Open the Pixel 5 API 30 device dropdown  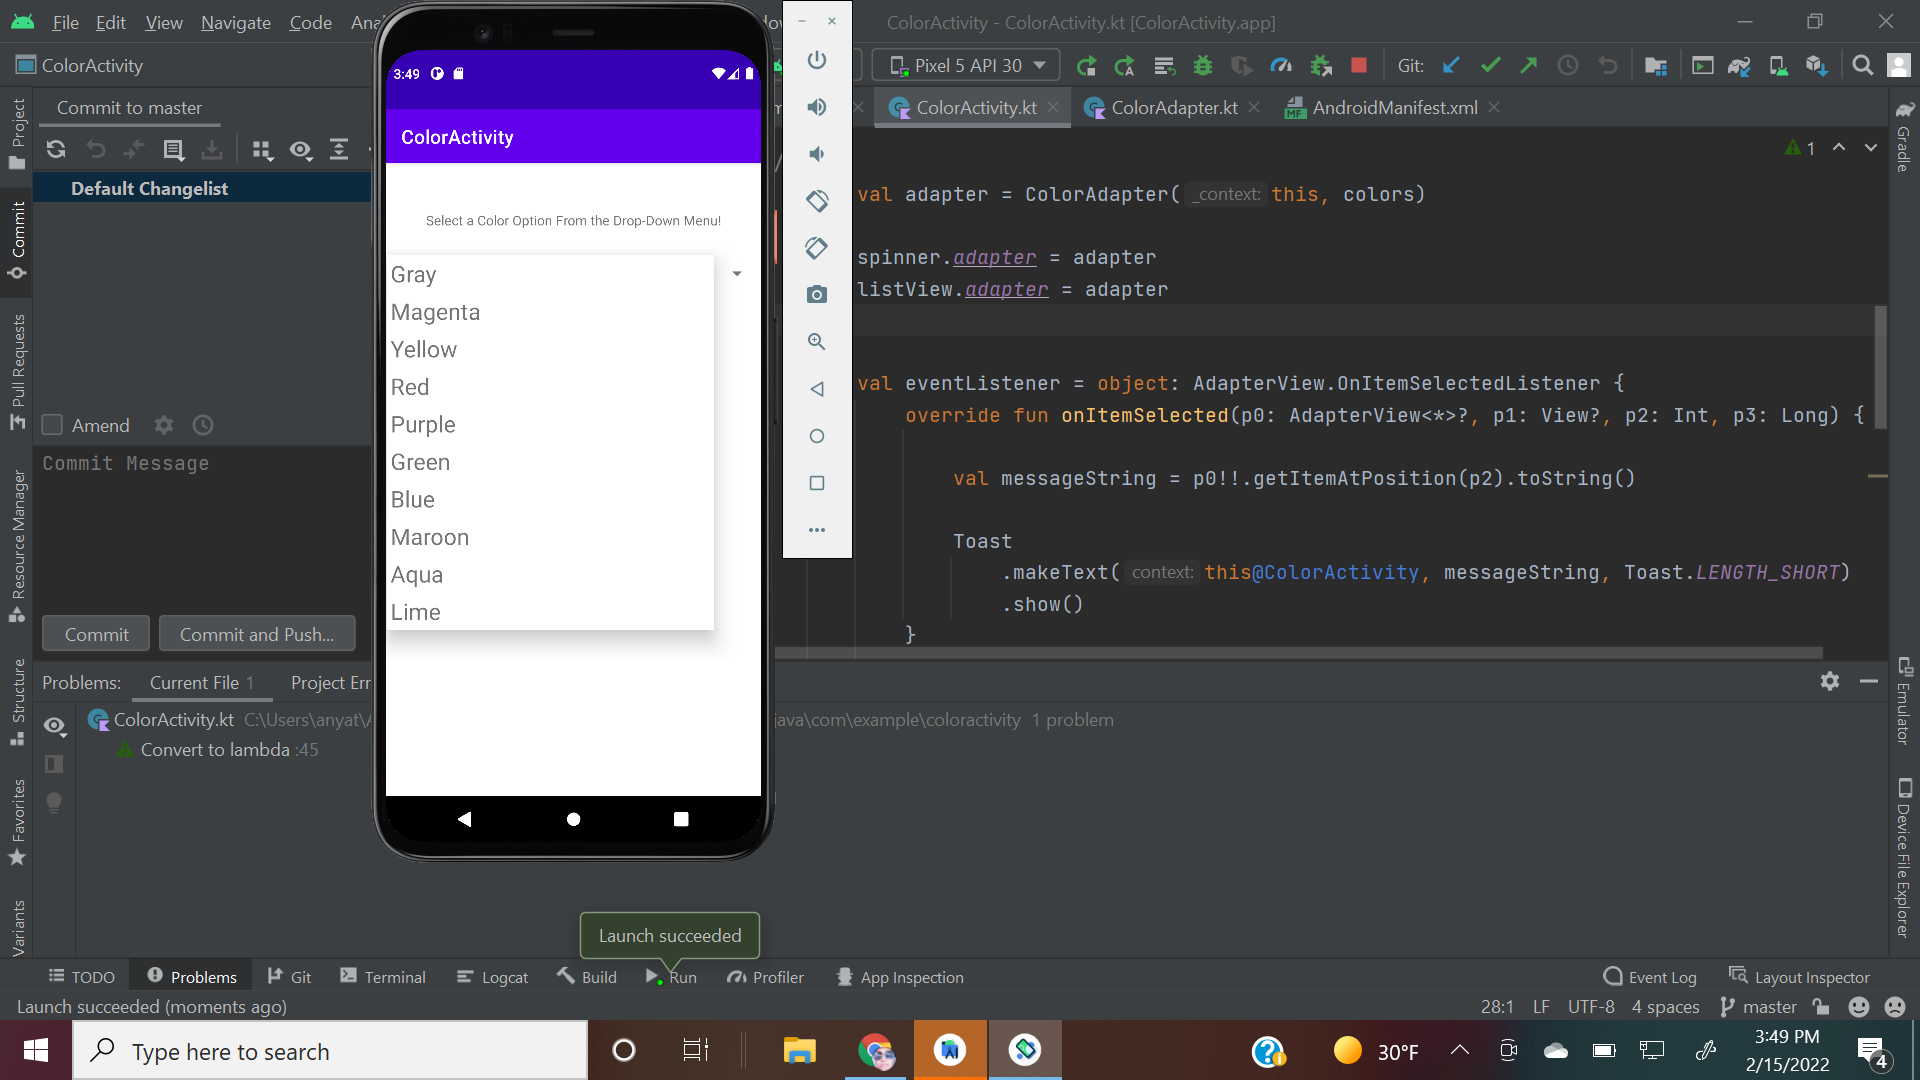pos(966,66)
